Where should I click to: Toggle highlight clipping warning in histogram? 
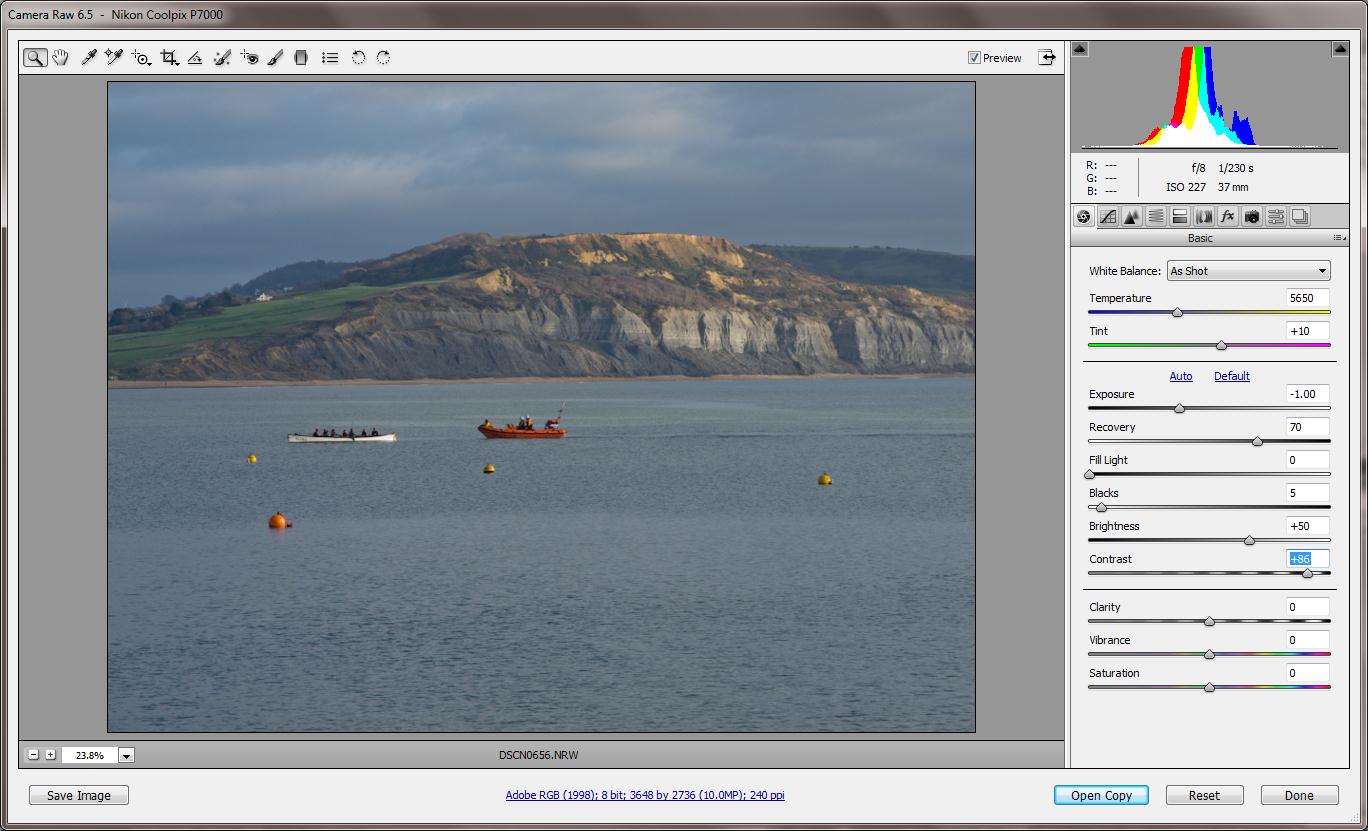tap(1340, 48)
